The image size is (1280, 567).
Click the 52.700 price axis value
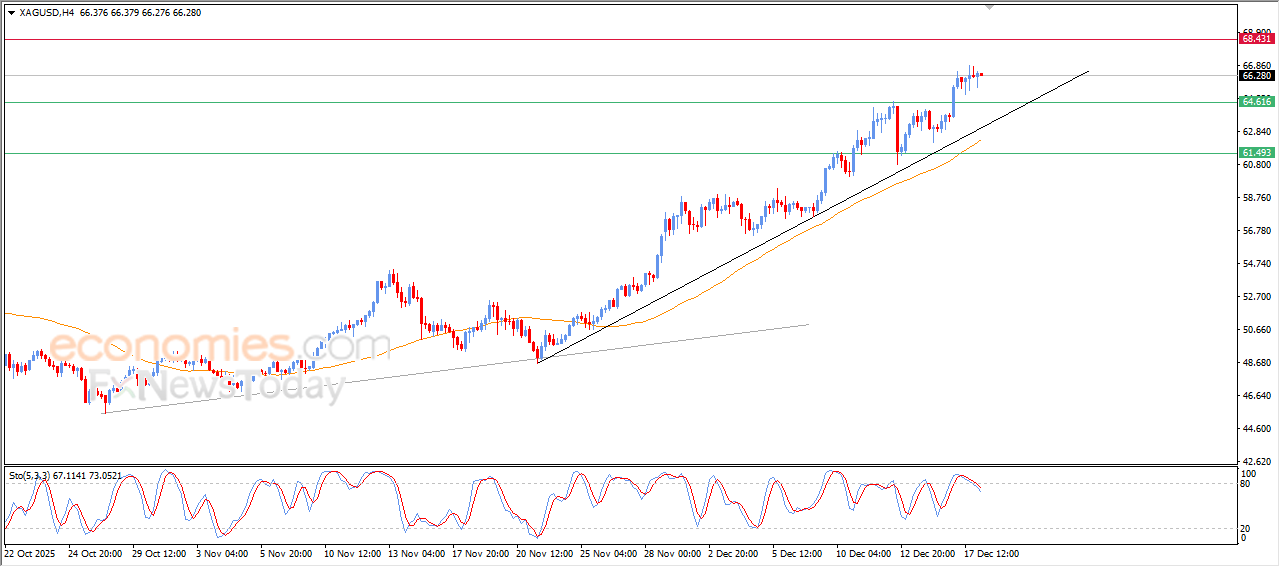pos(1256,296)
